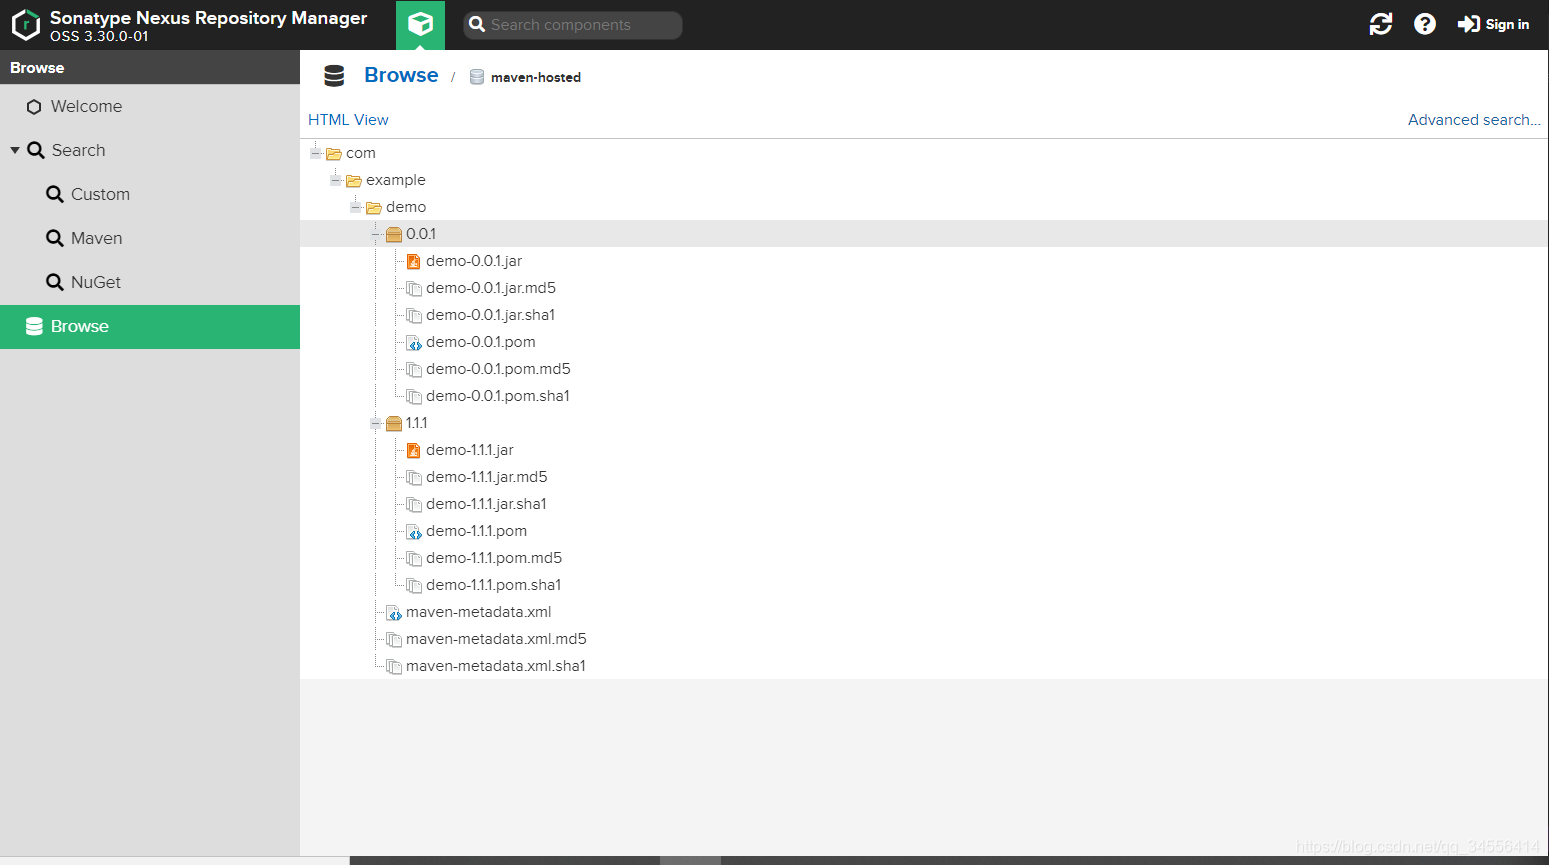Click the demo folder icon
The width and height of the screenshot is (1549, 865).
click(x=374, y=208)
